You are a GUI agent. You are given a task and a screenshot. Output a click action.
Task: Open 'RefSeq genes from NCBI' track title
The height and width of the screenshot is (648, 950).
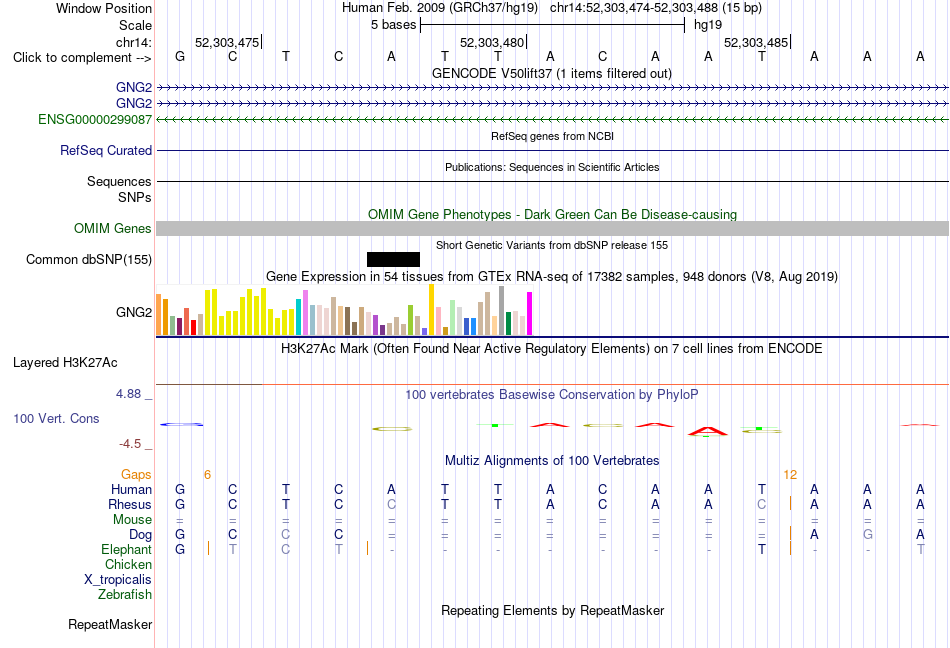click(x=553, y=136)
